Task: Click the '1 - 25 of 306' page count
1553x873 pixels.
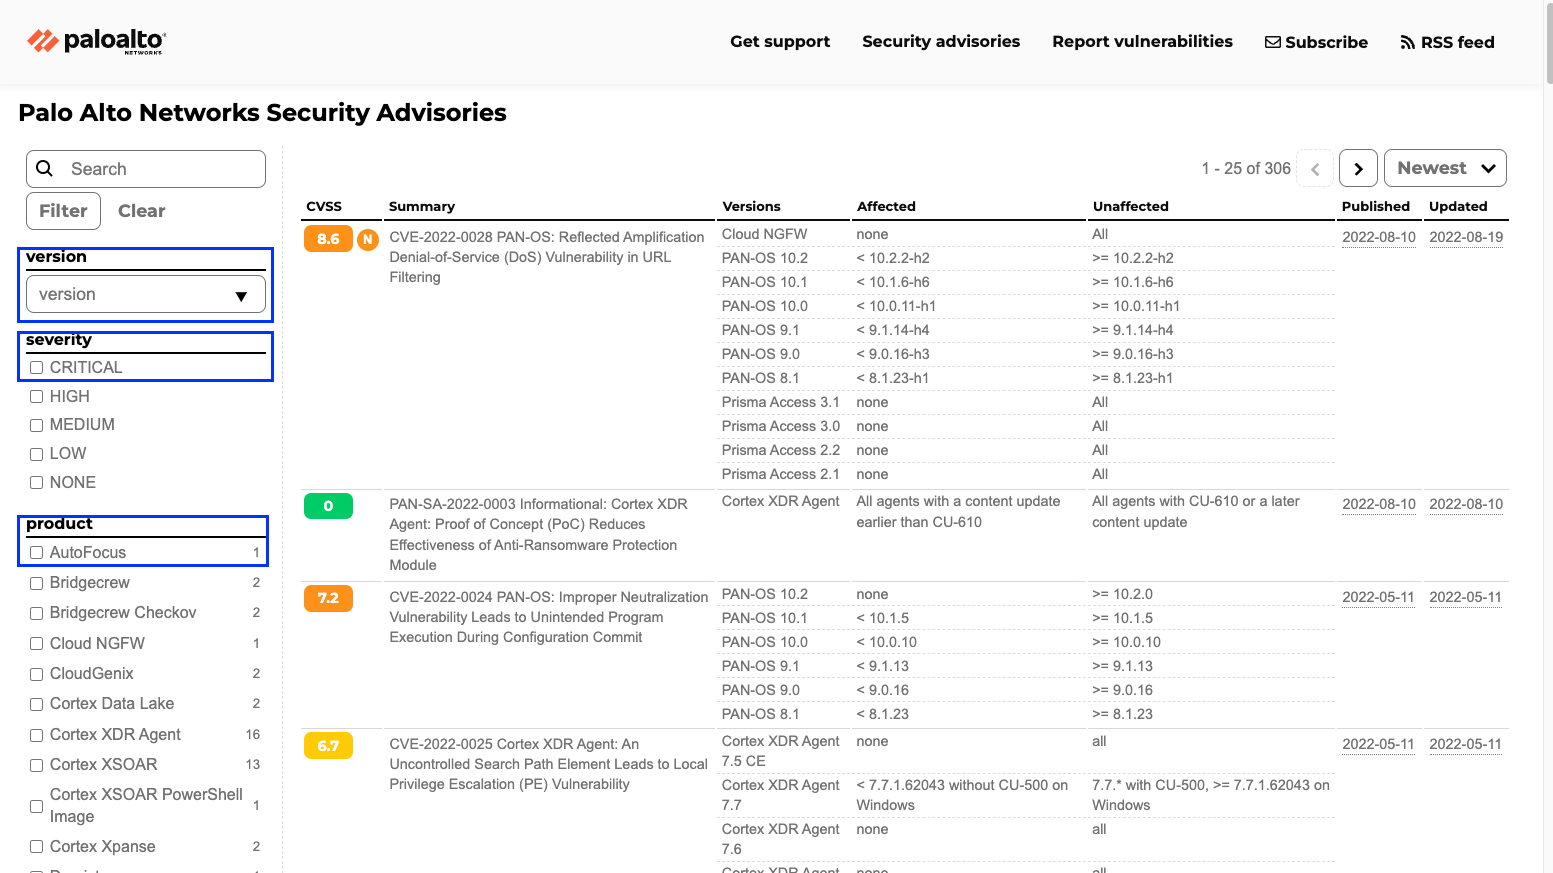Action: 1246,169
